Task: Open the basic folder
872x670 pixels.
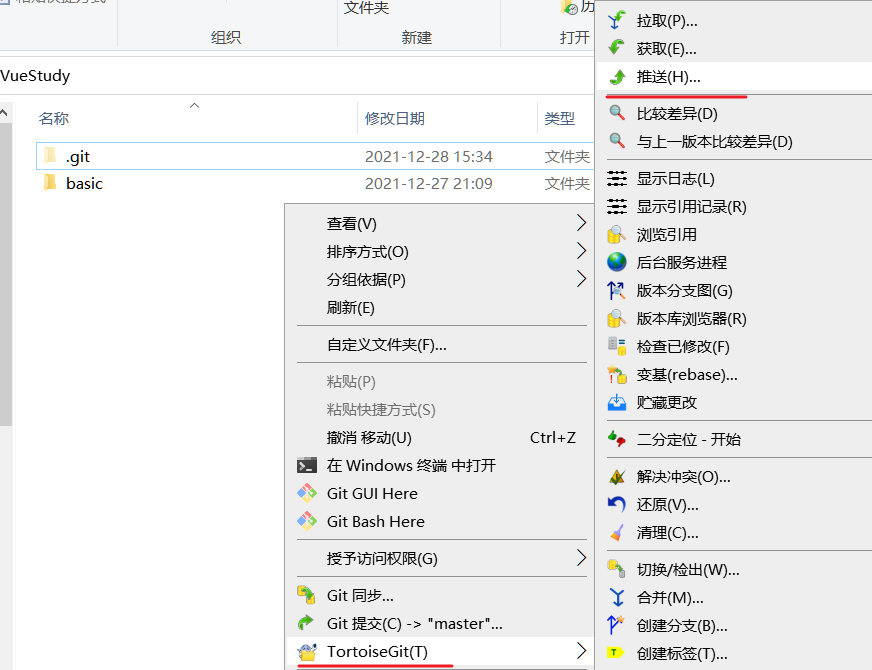Action: 84,183
